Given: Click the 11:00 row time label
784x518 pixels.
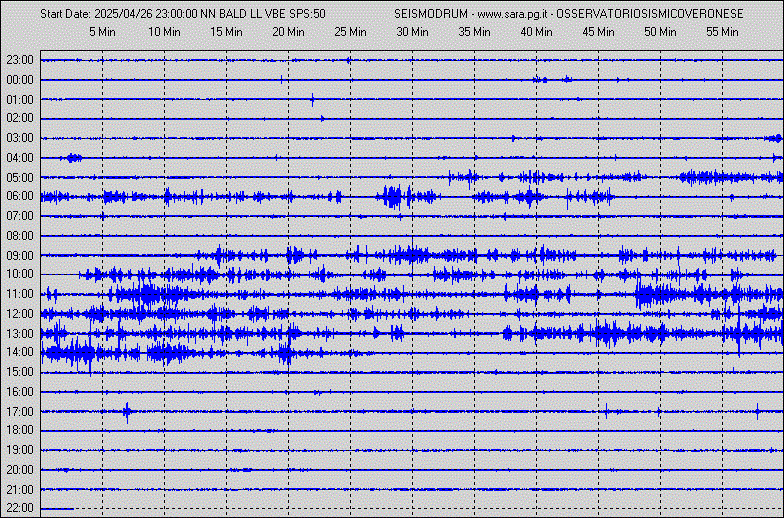Looking at the screenshot, I should [20, 294].
